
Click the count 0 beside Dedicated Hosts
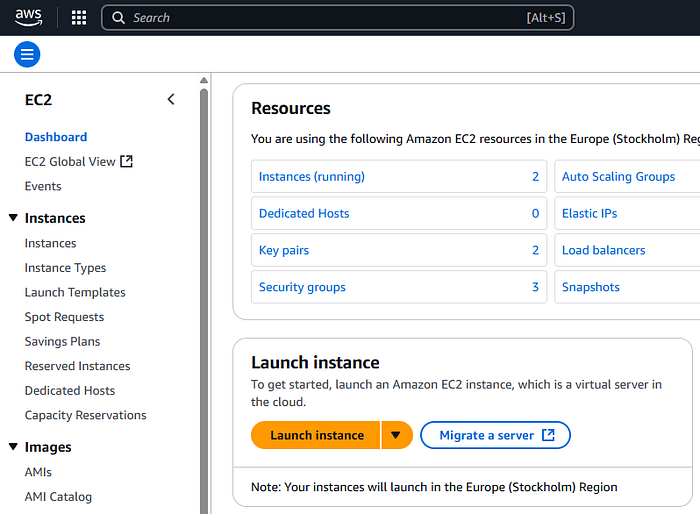tap(535, 213)
